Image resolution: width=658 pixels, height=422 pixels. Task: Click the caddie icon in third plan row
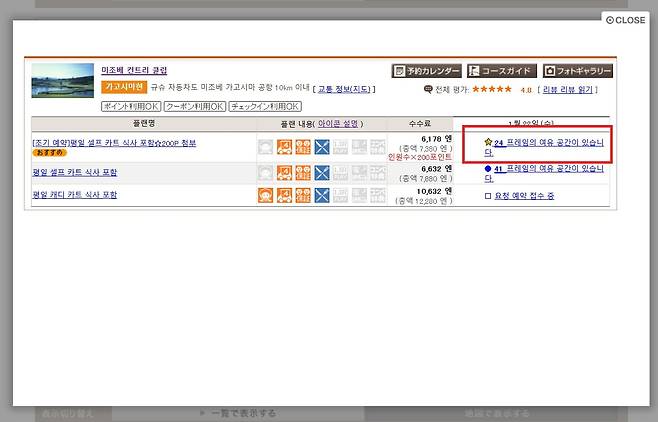tap(265, 195)
